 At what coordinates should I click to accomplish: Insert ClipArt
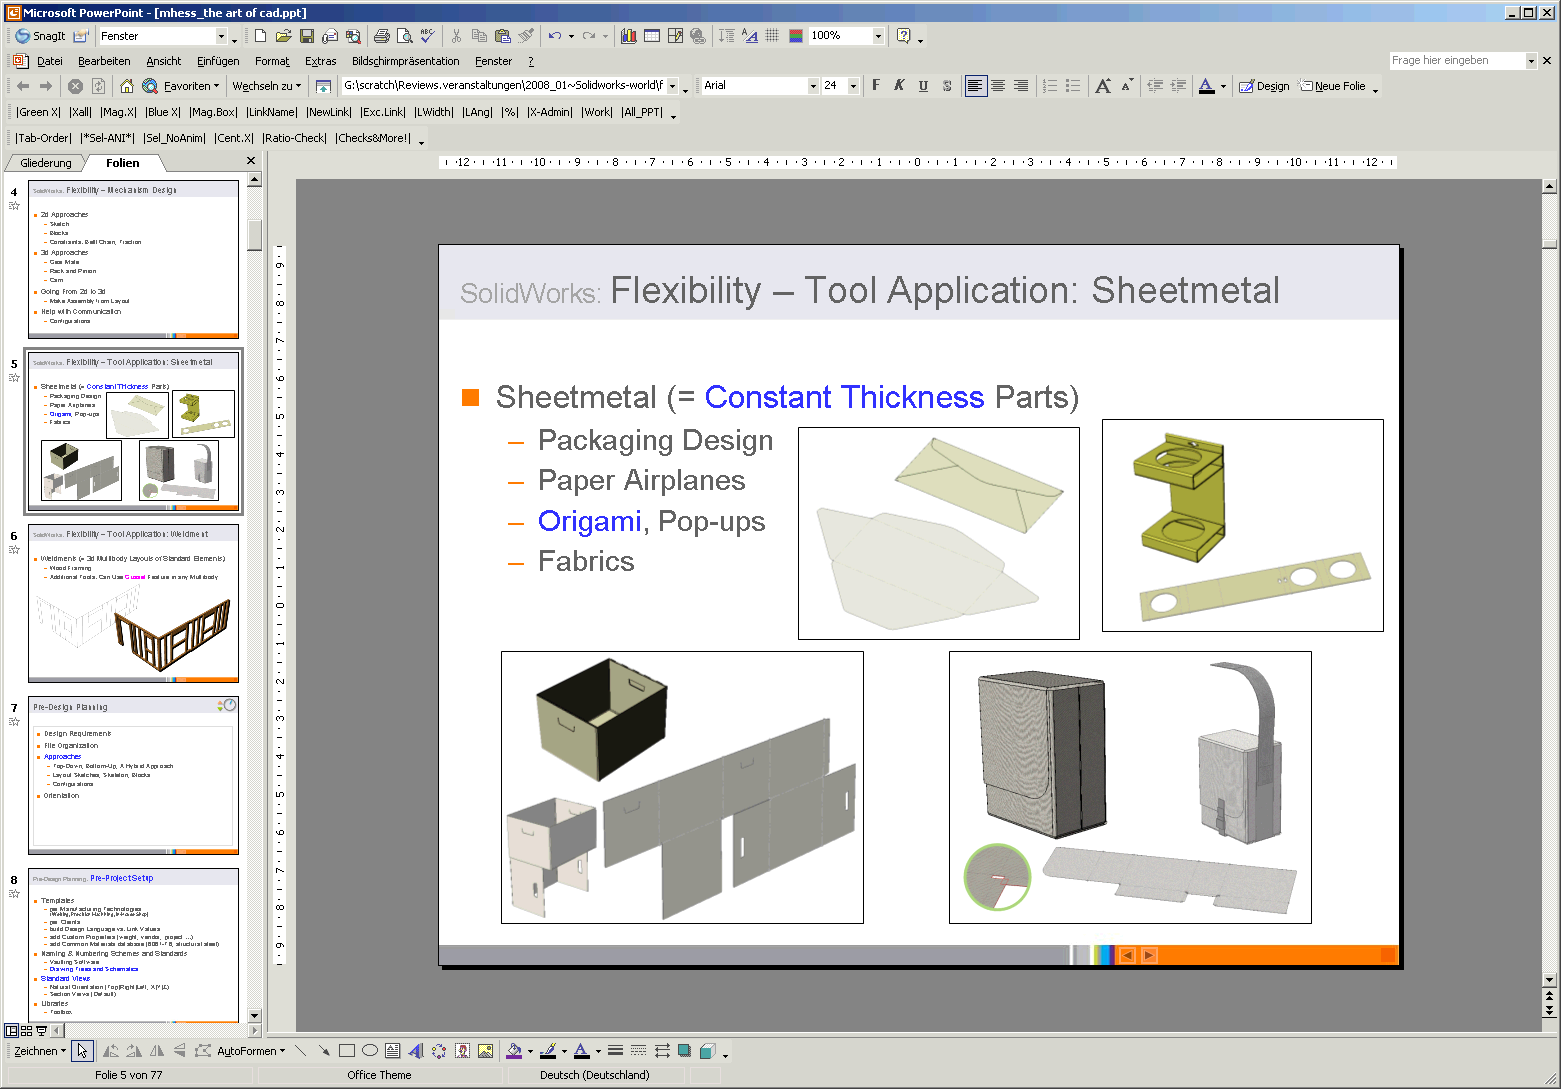point(462,1051)
